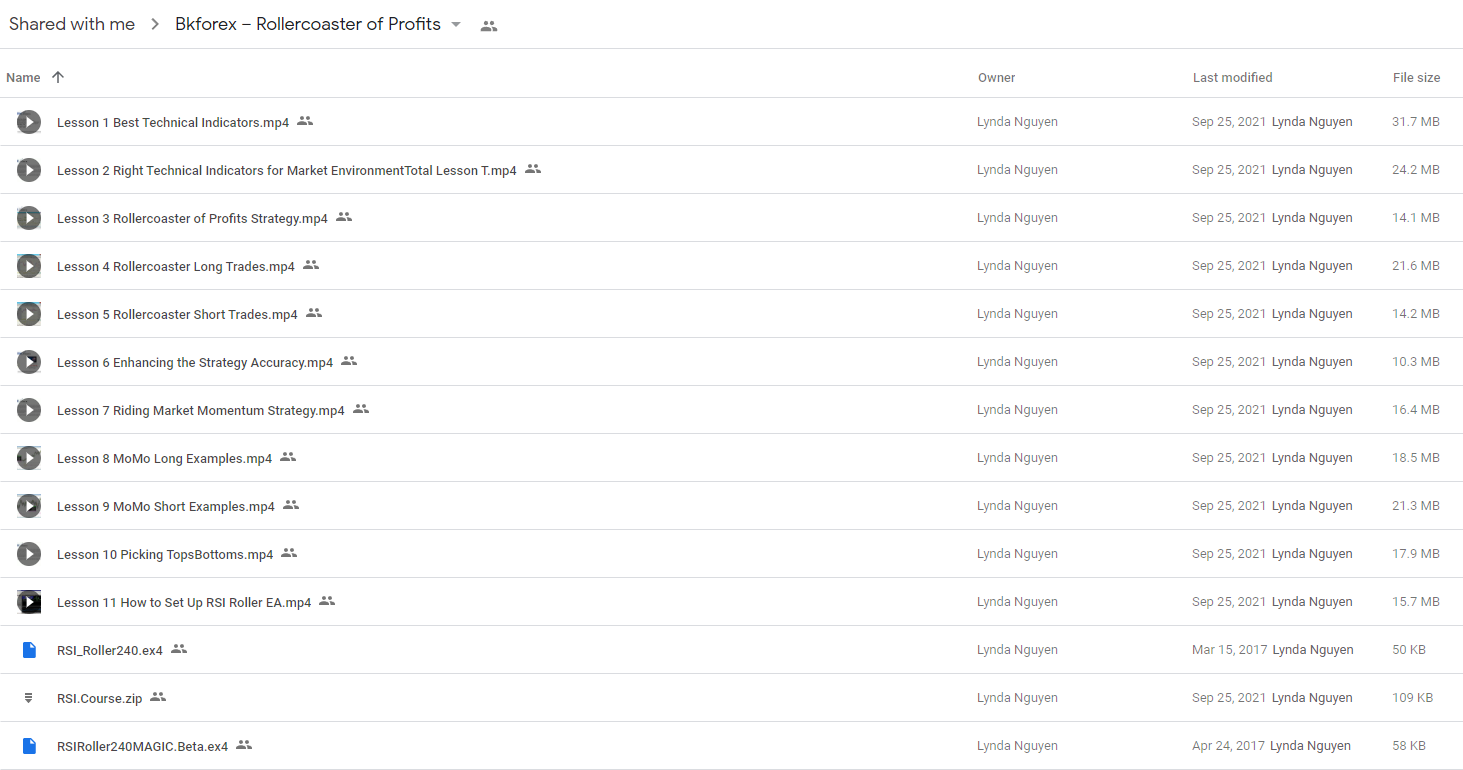1463x770 pixels.
Task: Click the zip archive icon for RSI.Course.zip
Action: (x=28, y=698)
